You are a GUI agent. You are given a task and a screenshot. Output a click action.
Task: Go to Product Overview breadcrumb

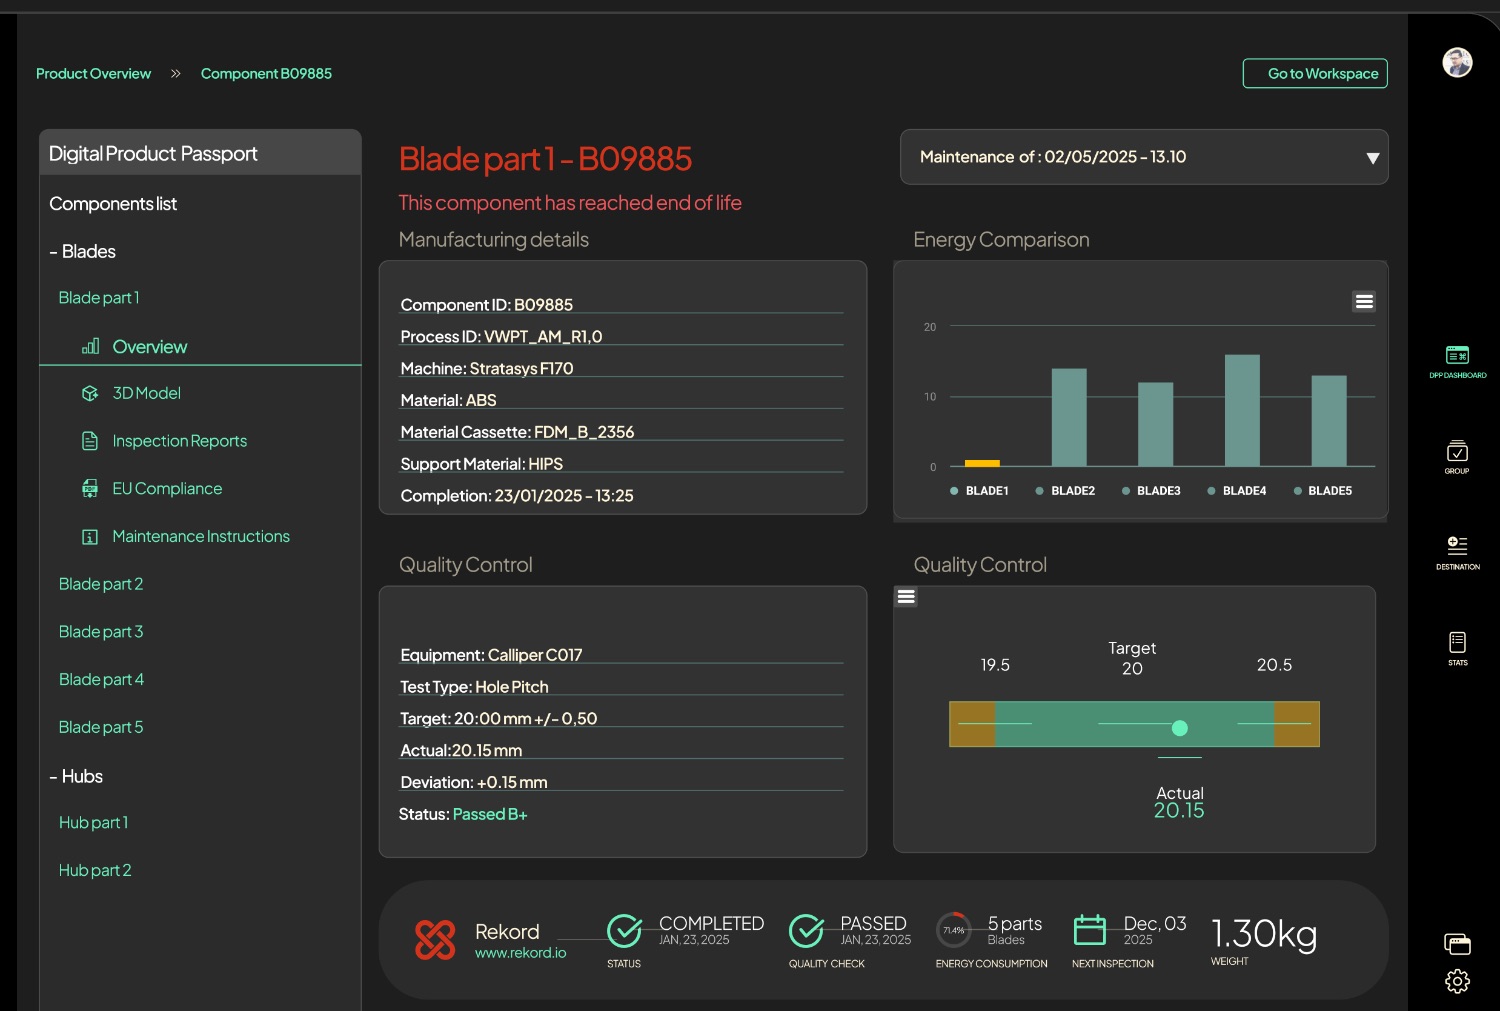(93, 74)
